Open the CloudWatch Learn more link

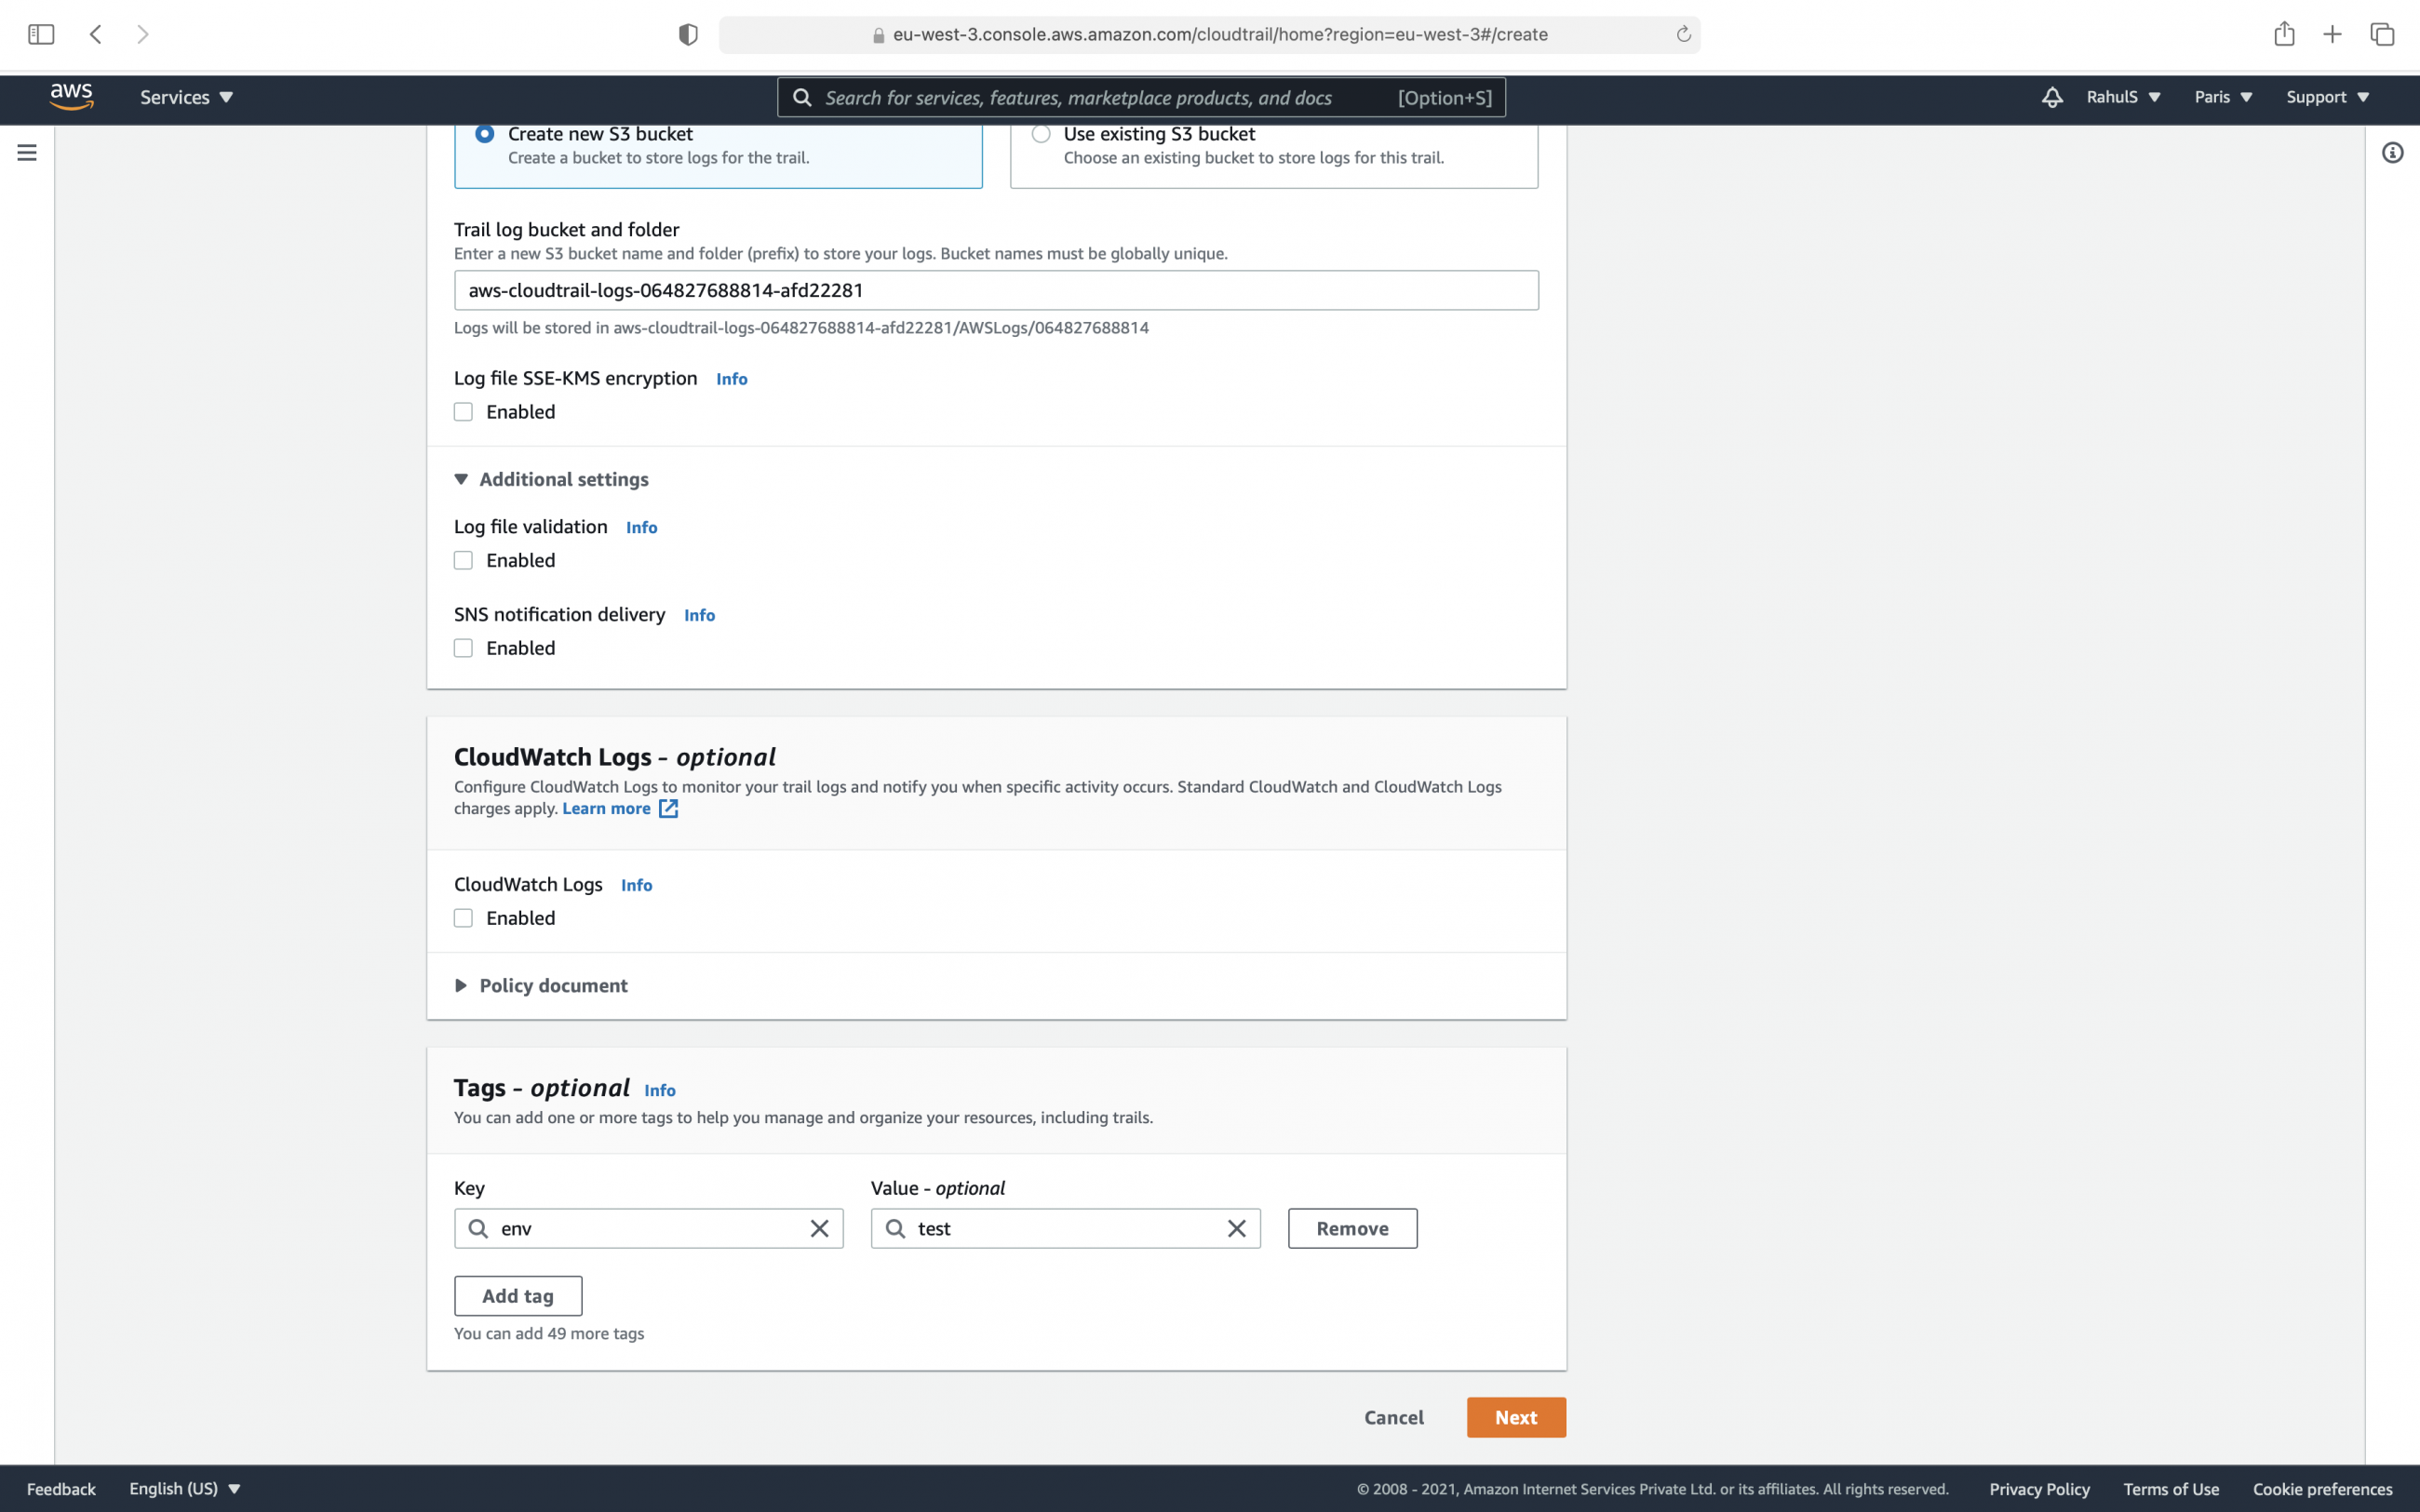click(x=606, y=808)
